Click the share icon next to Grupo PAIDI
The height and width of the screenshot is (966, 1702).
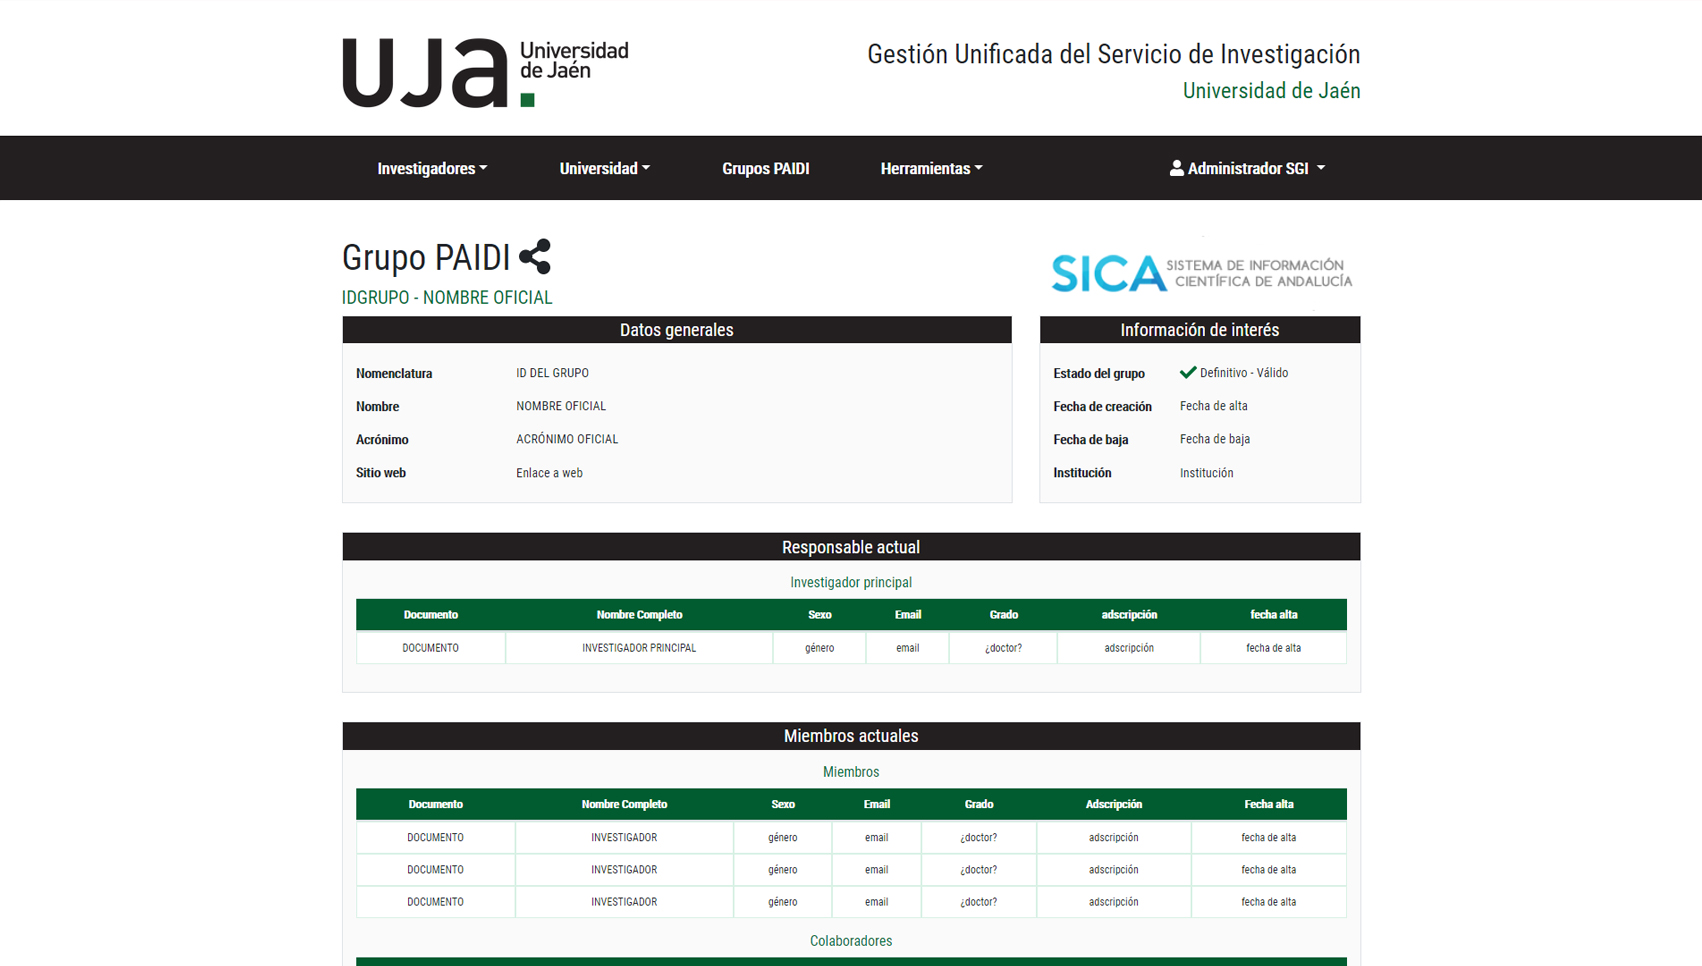[537, 257]
